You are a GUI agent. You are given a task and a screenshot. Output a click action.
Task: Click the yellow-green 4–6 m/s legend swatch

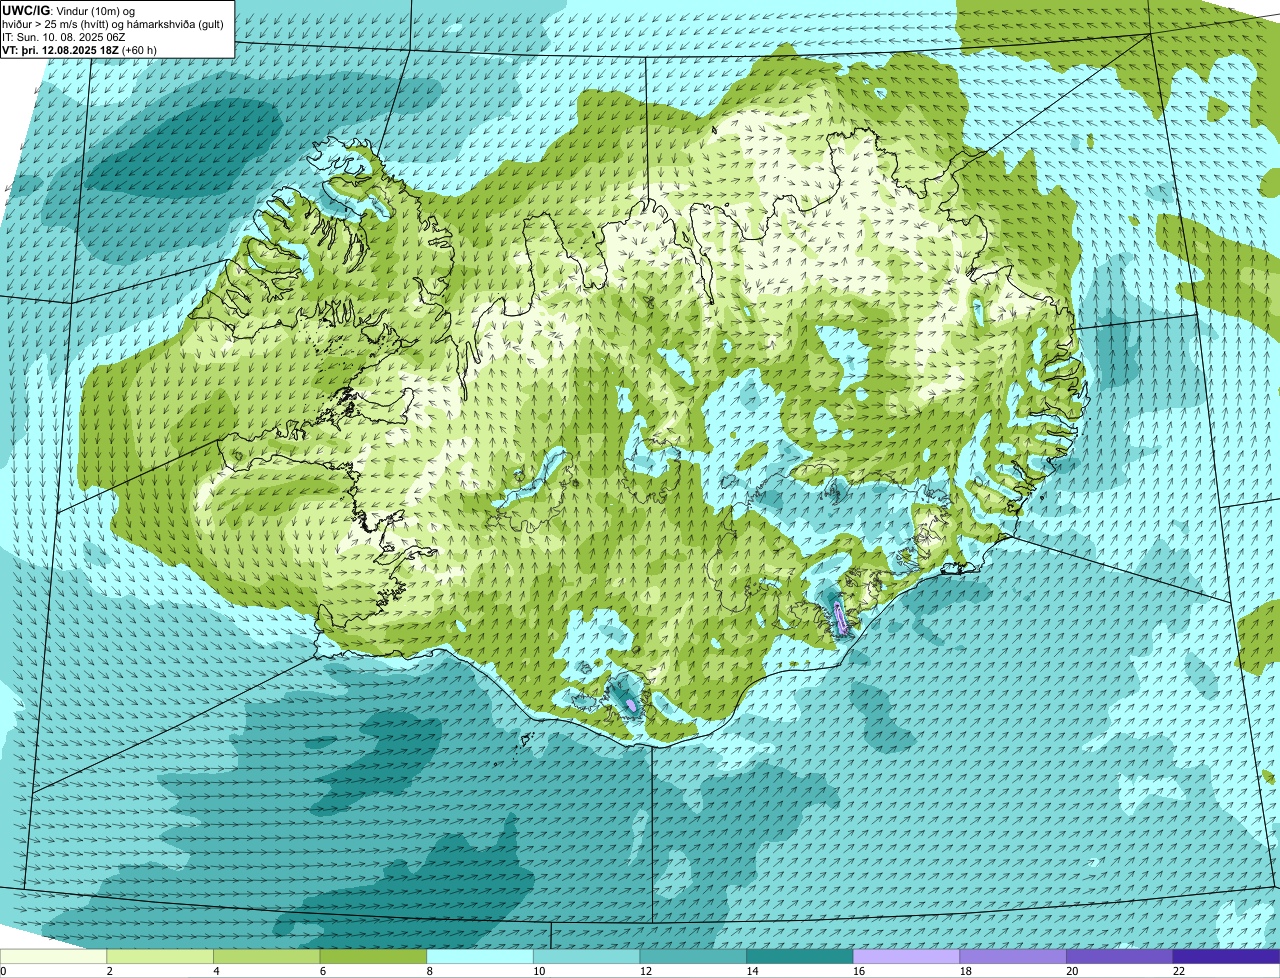coord(267,956)
